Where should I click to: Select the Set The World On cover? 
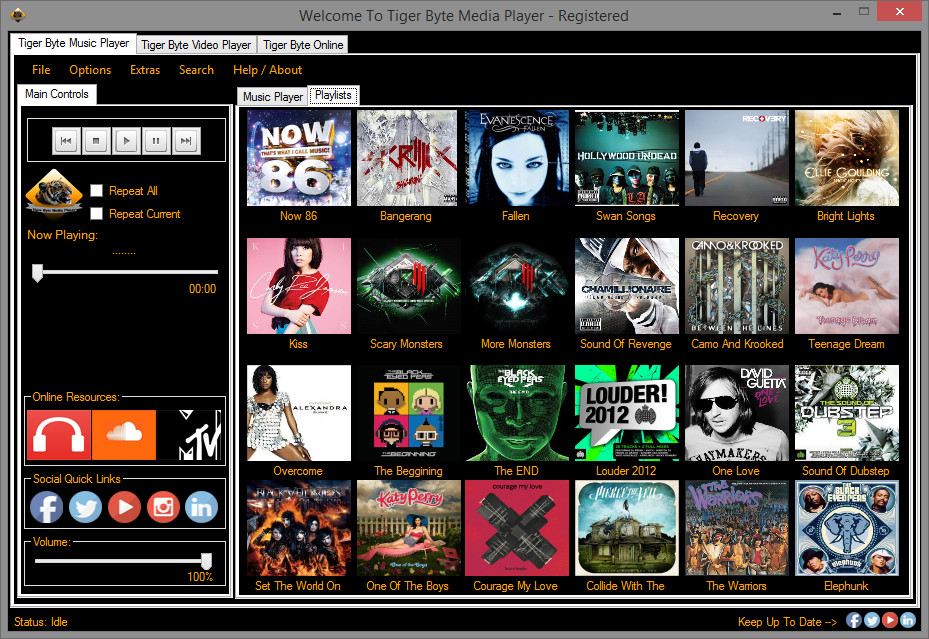[x=299, y=528]
